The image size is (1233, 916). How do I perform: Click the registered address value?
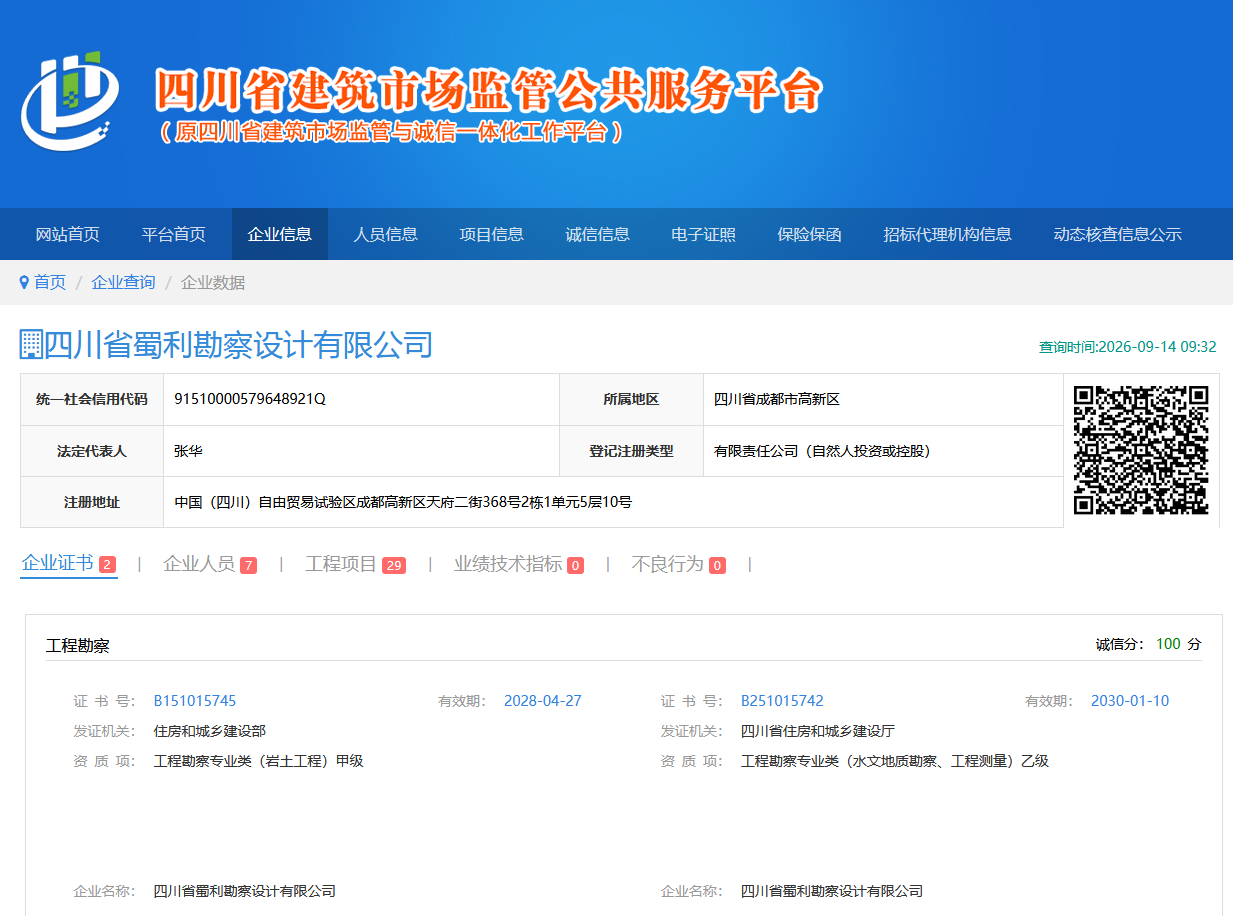click(403, 502)
